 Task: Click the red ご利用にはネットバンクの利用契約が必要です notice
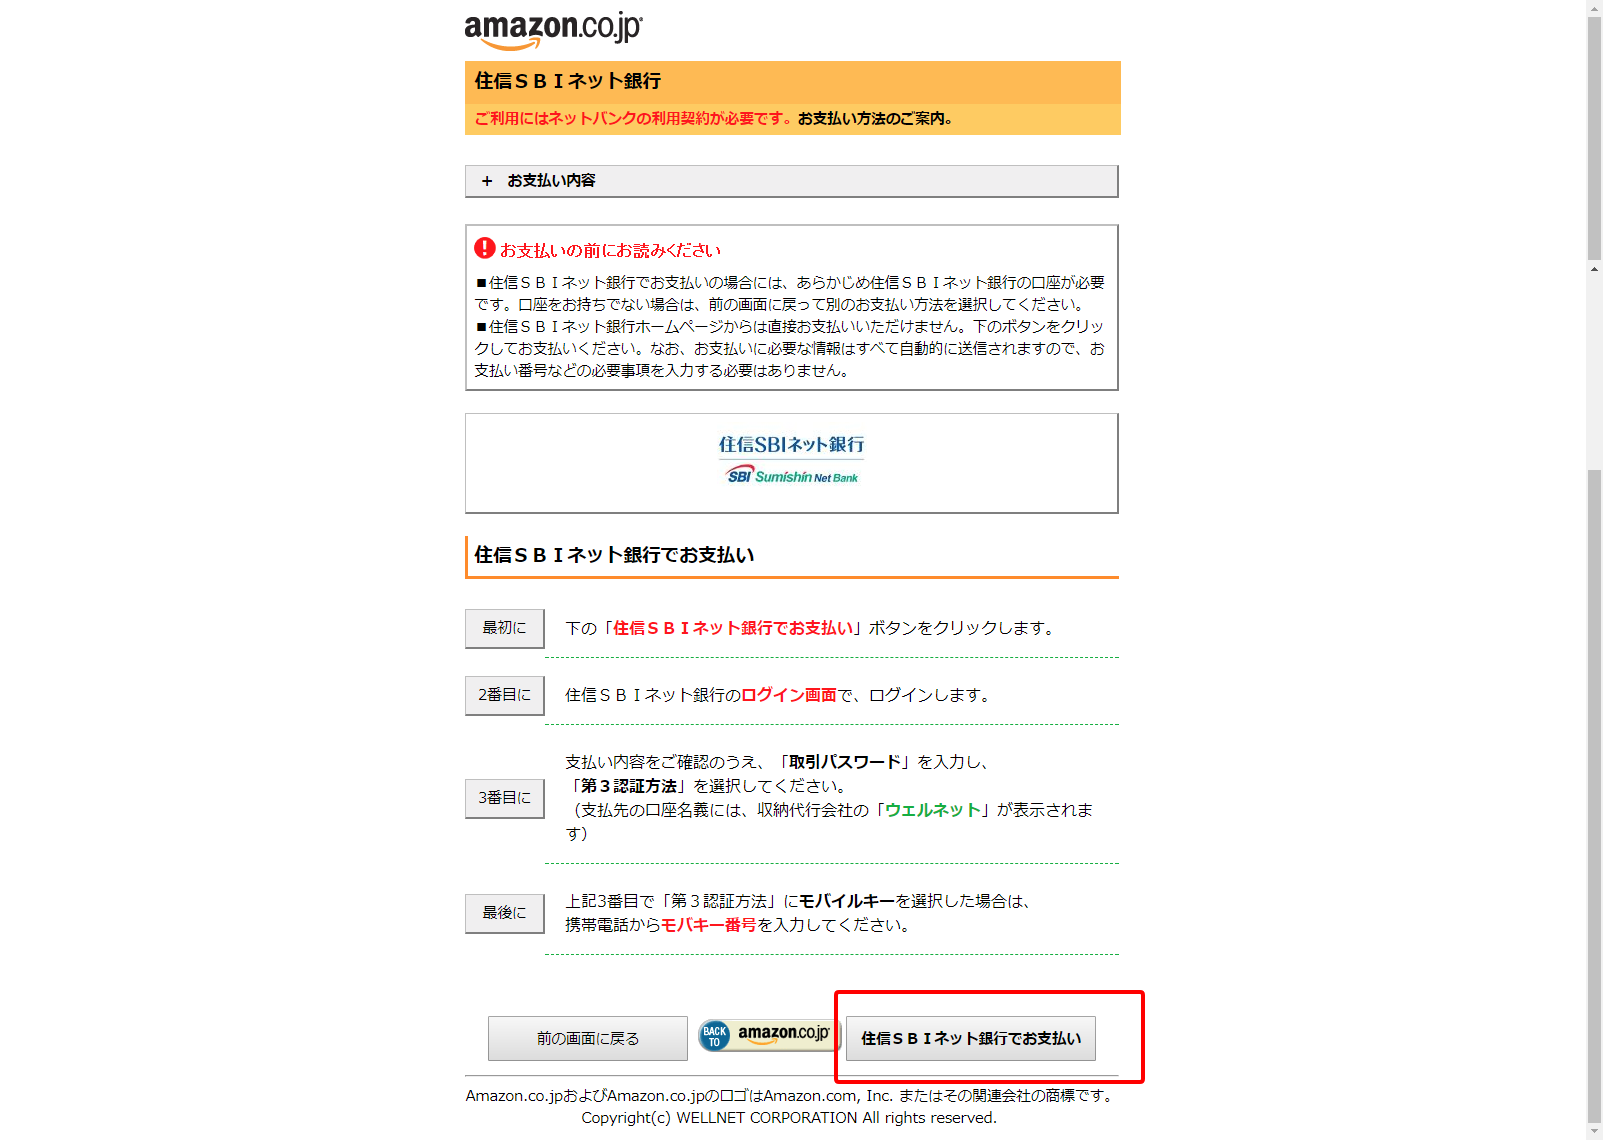(635, 118)
